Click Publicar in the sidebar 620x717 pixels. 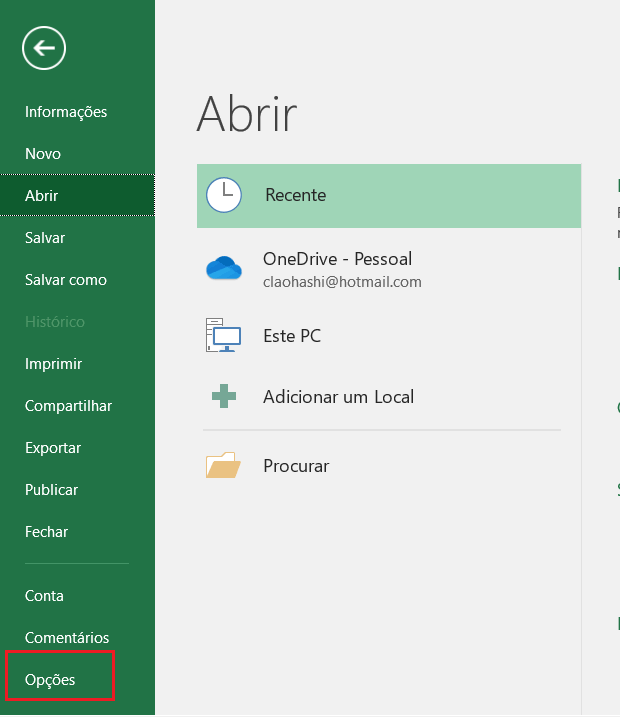pos(51,490)
